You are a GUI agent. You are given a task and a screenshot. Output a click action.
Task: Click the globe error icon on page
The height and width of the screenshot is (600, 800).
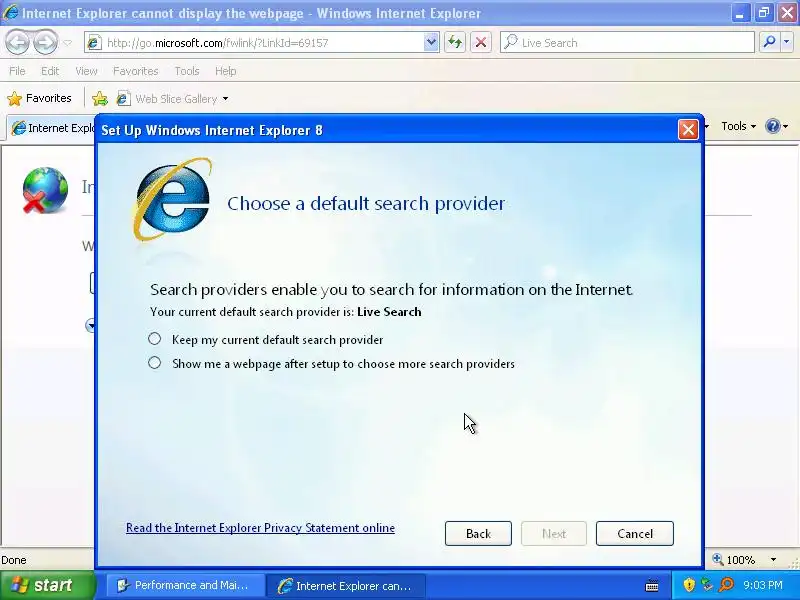tap(45, 190)
